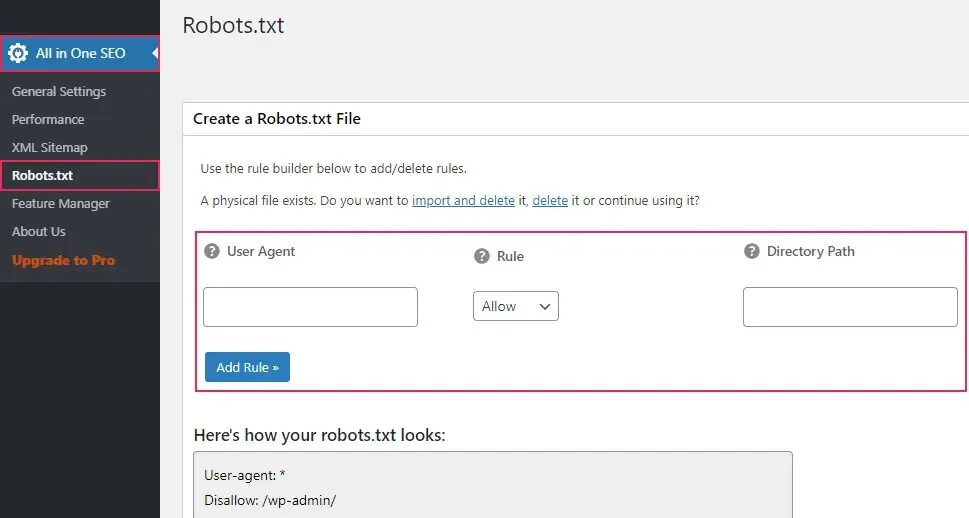Click the All in One SEO menu header
Screen dimensions: 969x518
pyautogui.click(x=80, y=53)
